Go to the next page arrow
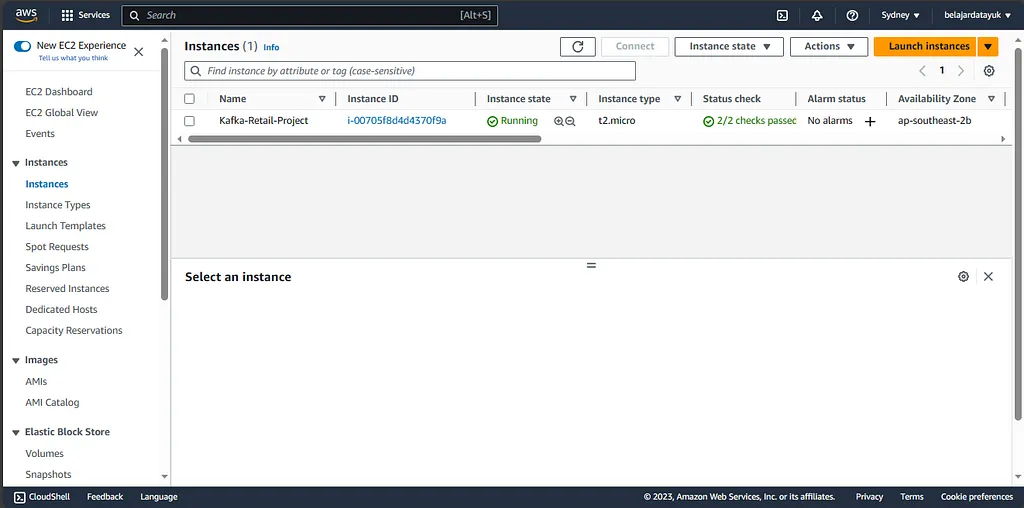 [961, 71]
